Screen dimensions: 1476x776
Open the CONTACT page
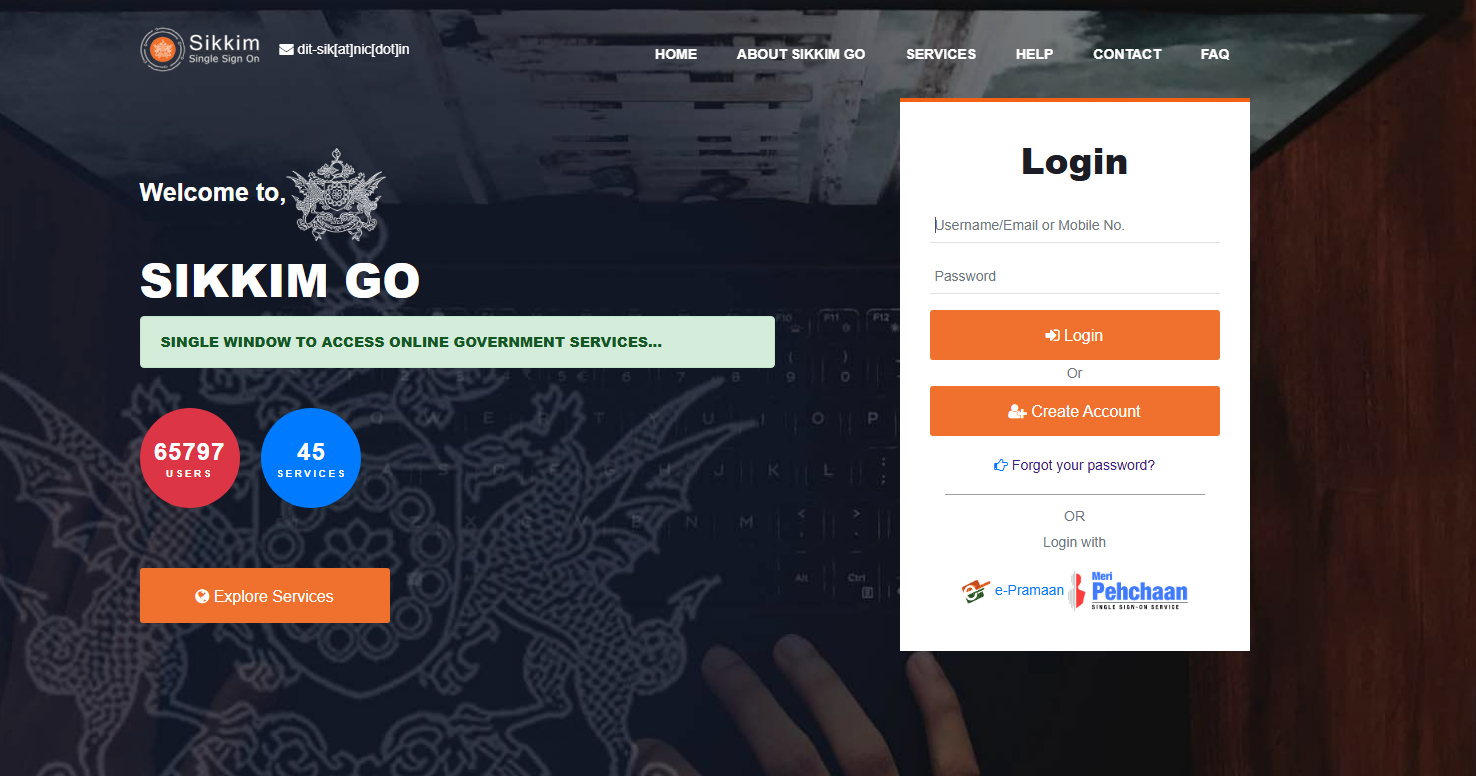pos(1127,54)
